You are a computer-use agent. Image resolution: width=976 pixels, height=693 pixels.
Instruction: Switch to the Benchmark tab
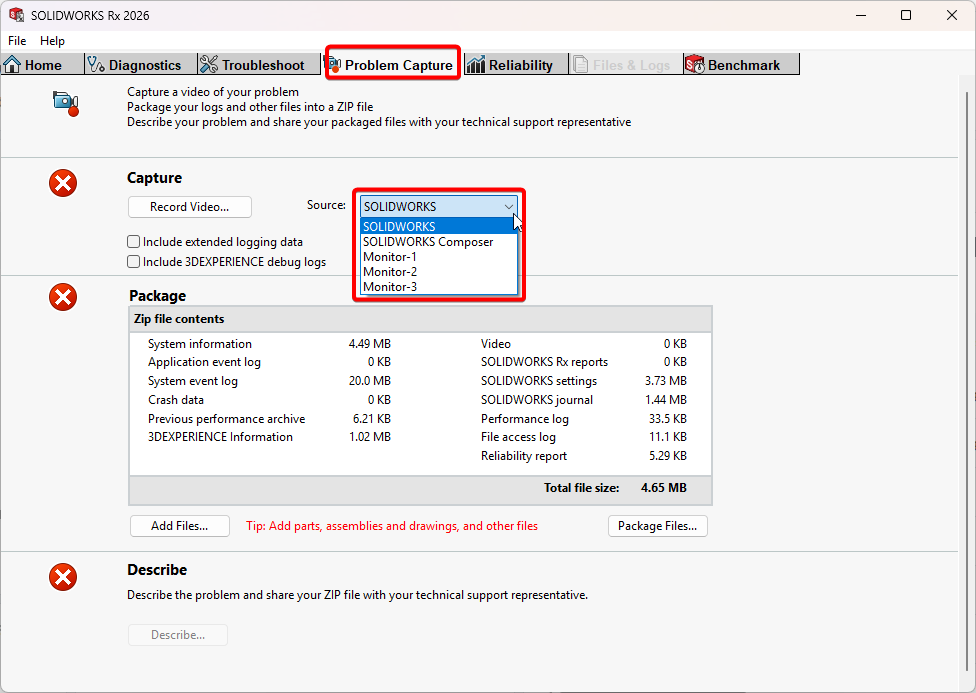click(741, 64)
